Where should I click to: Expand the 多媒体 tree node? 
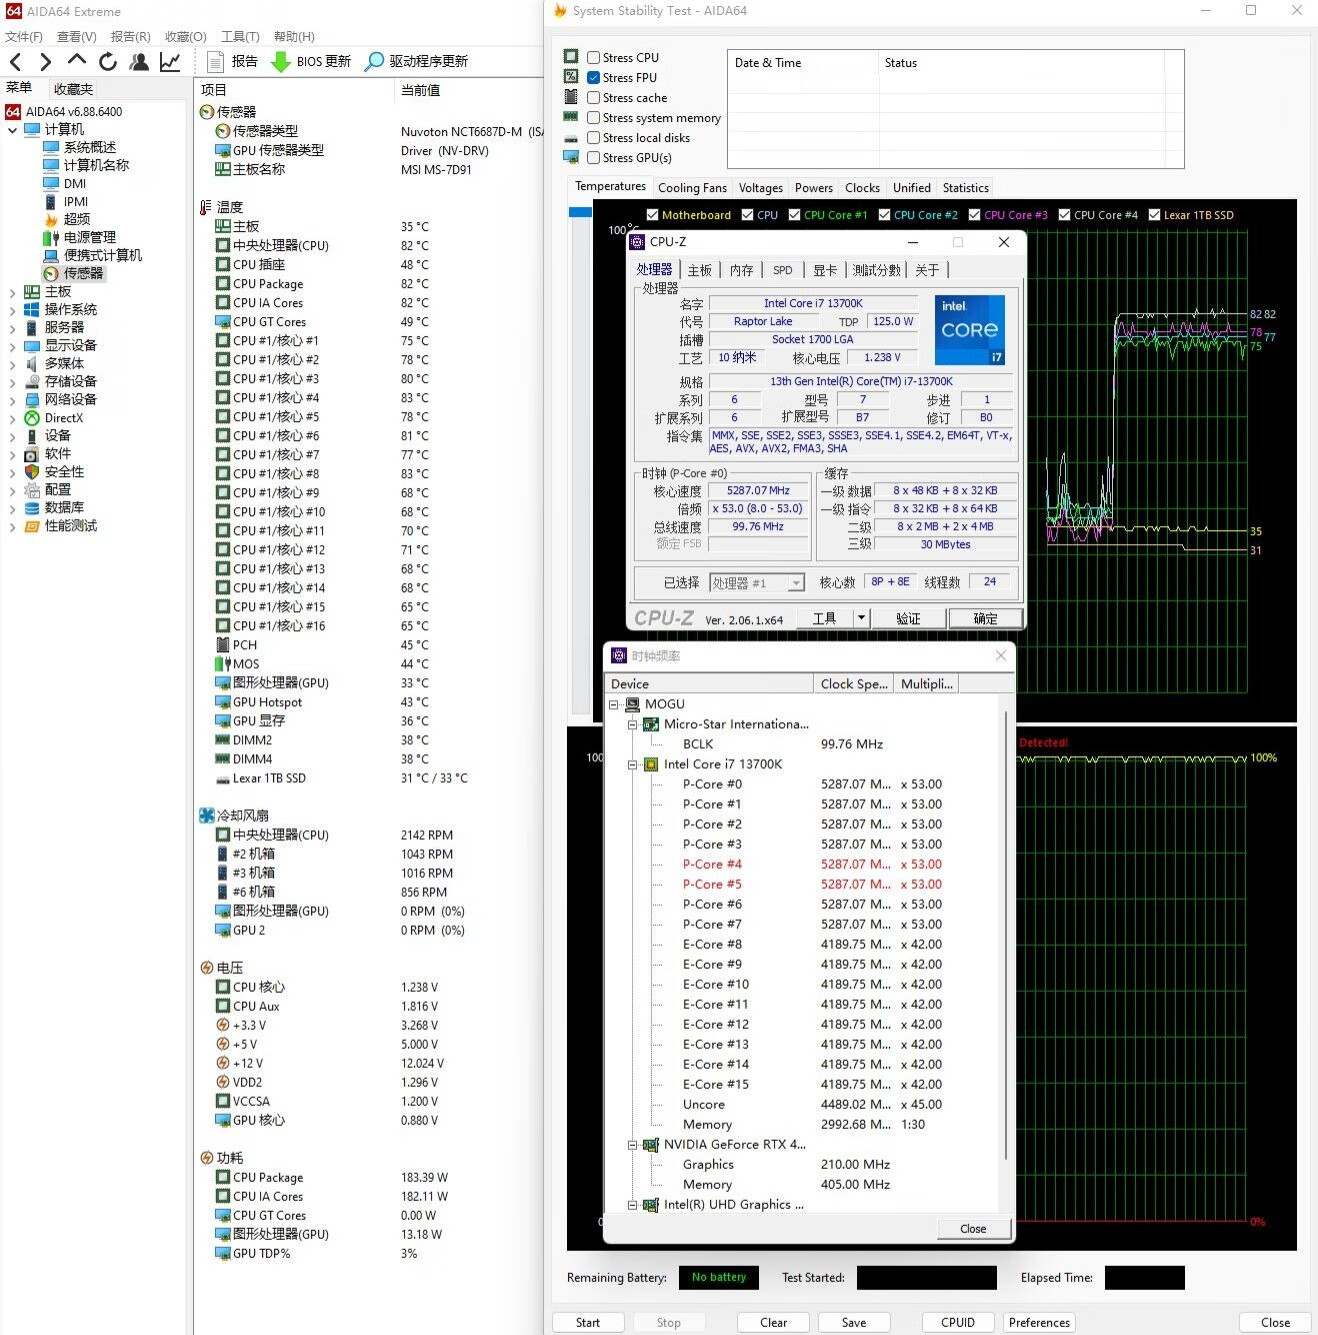(13, 364)
